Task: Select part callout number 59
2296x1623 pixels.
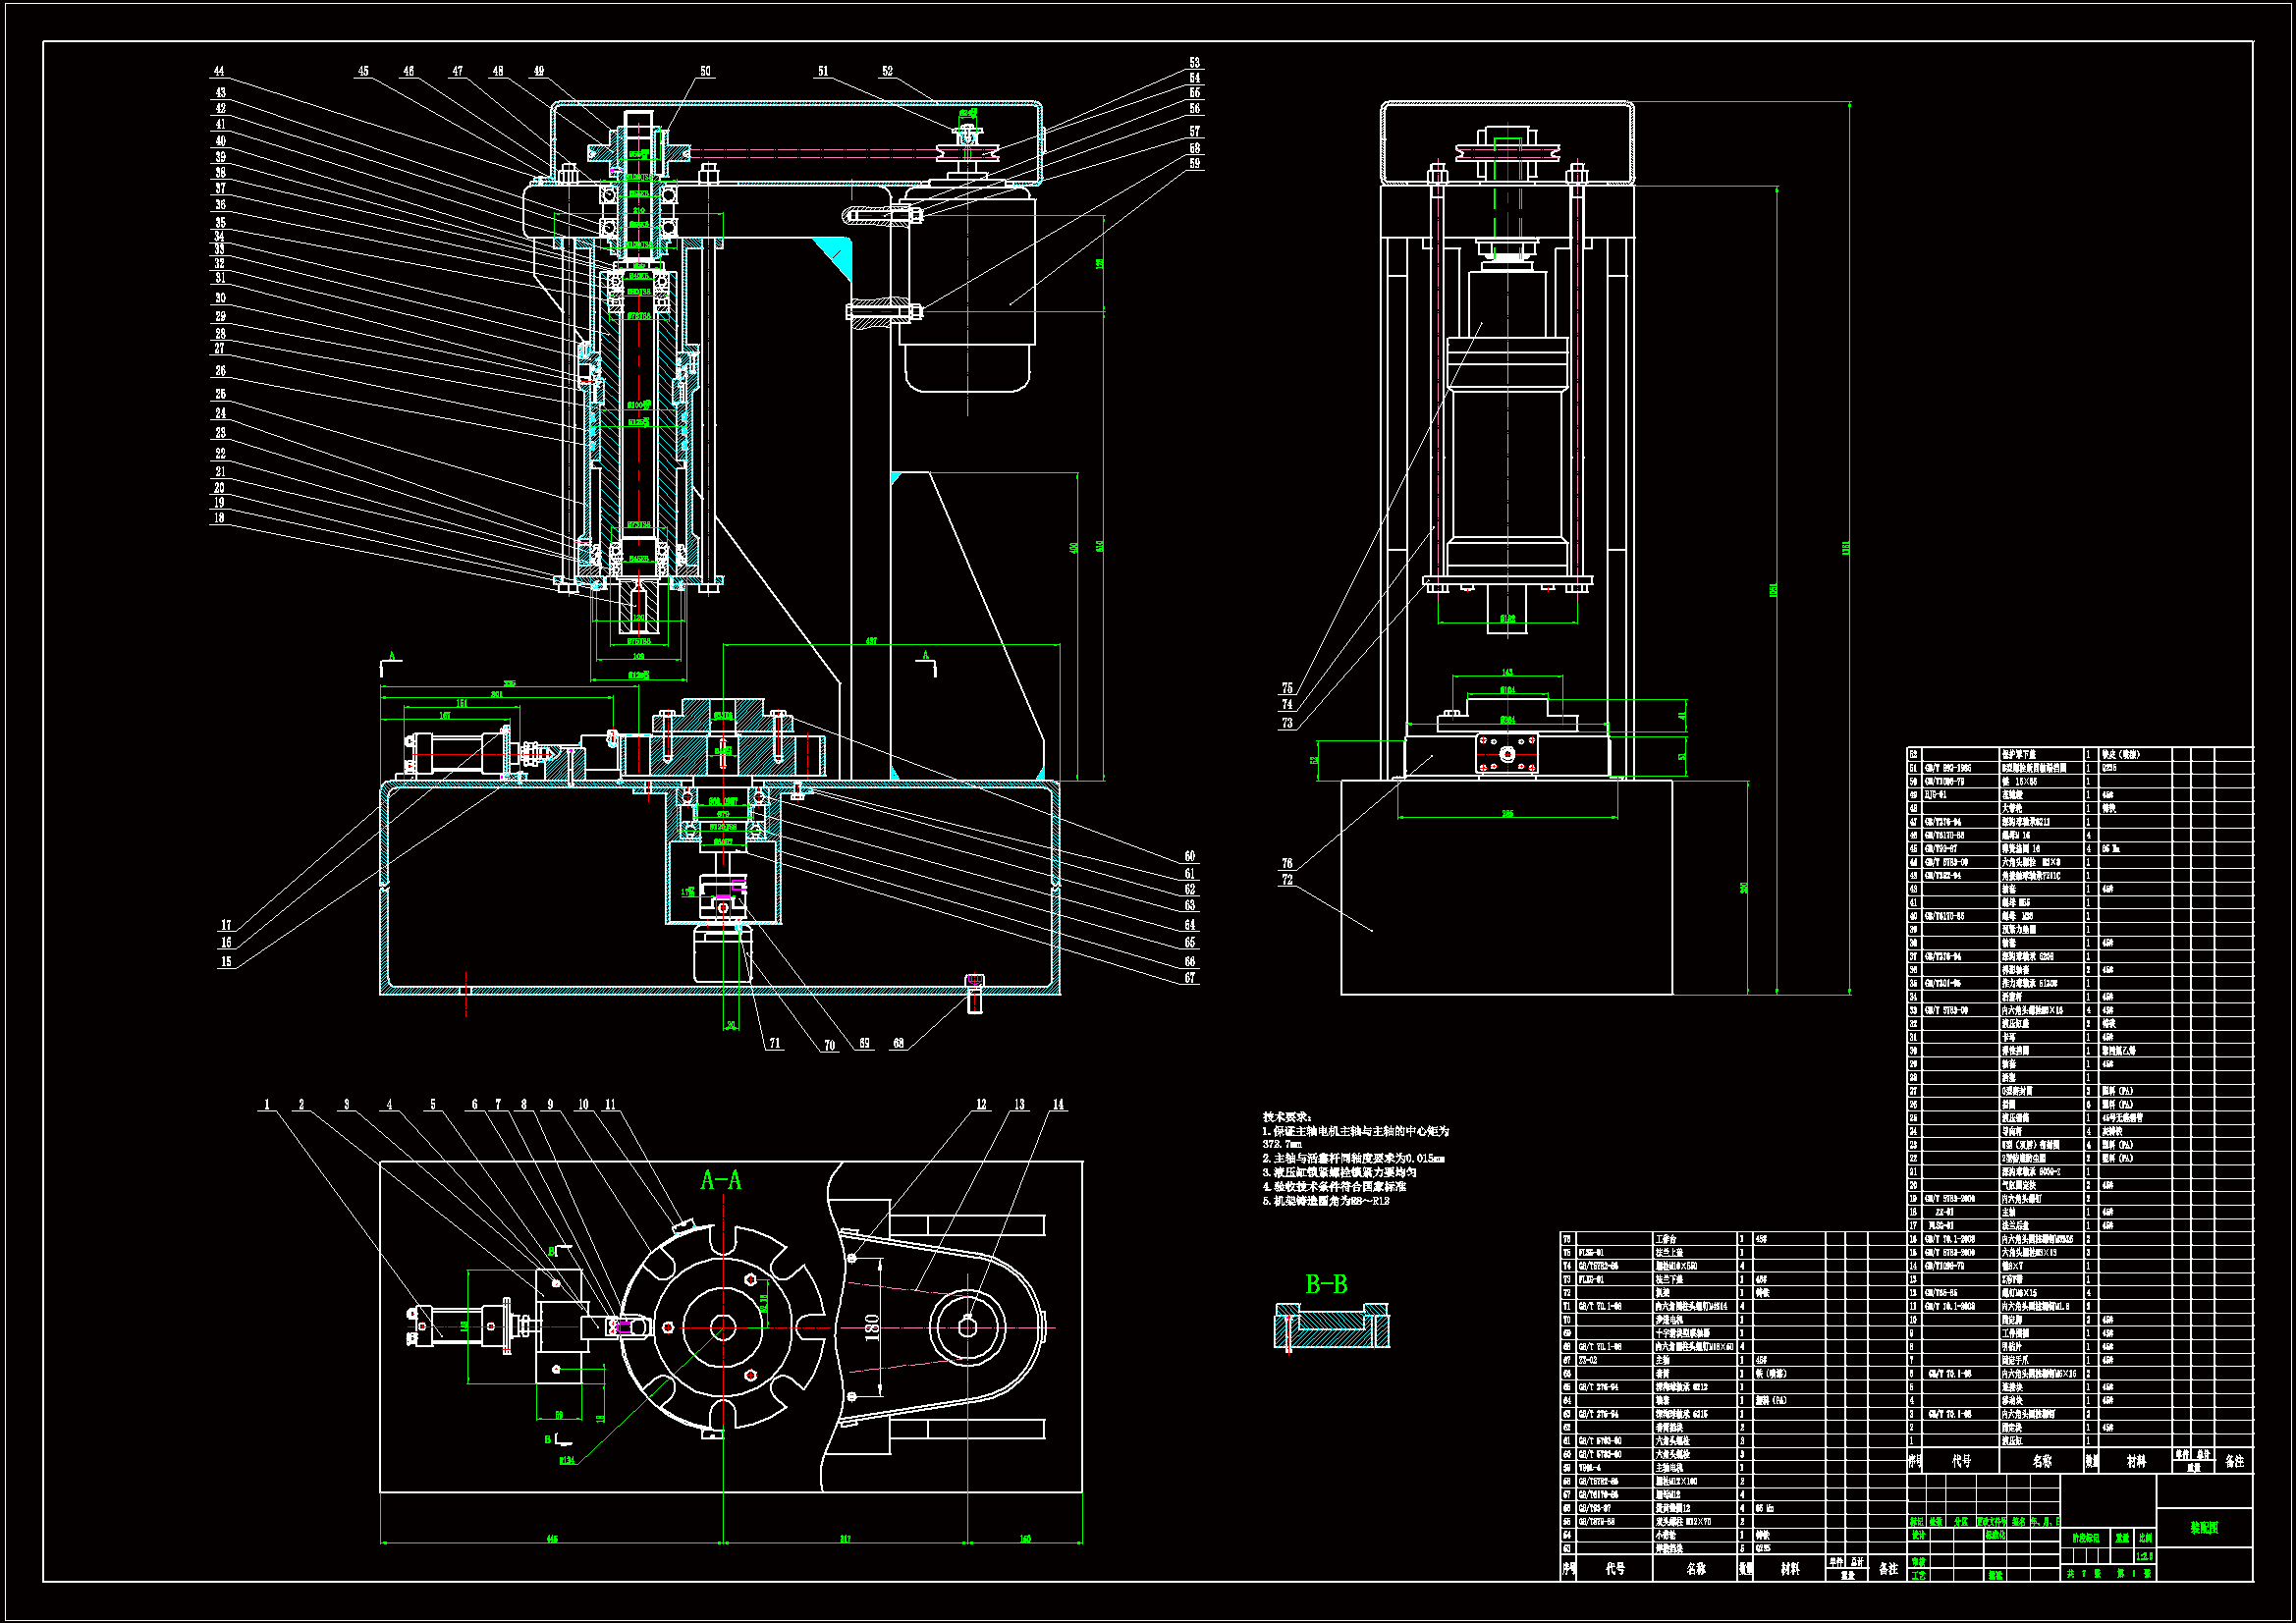Action: (1194, 164)
